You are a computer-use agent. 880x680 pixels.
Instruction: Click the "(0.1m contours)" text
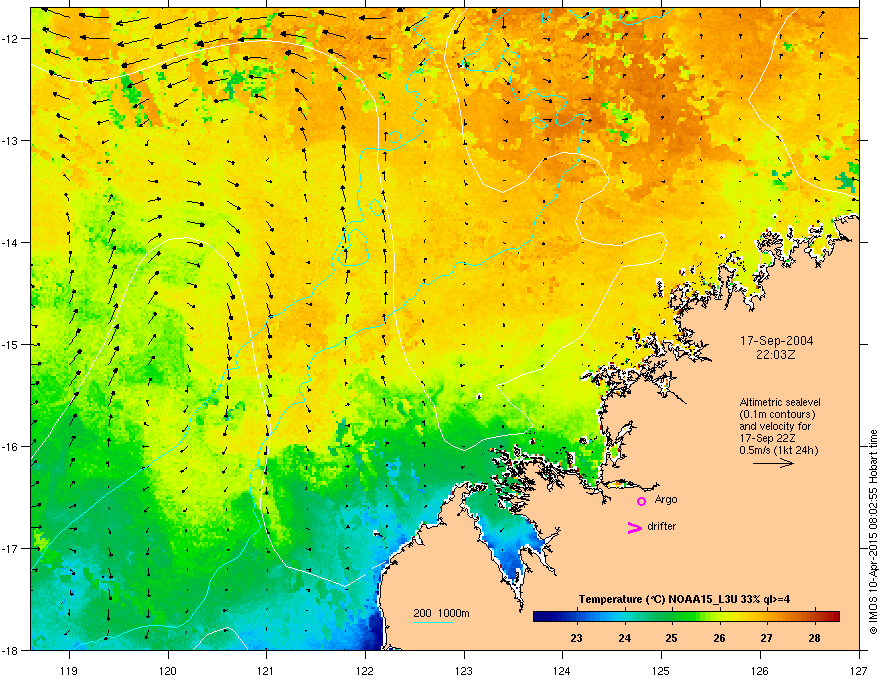[777, 414]
